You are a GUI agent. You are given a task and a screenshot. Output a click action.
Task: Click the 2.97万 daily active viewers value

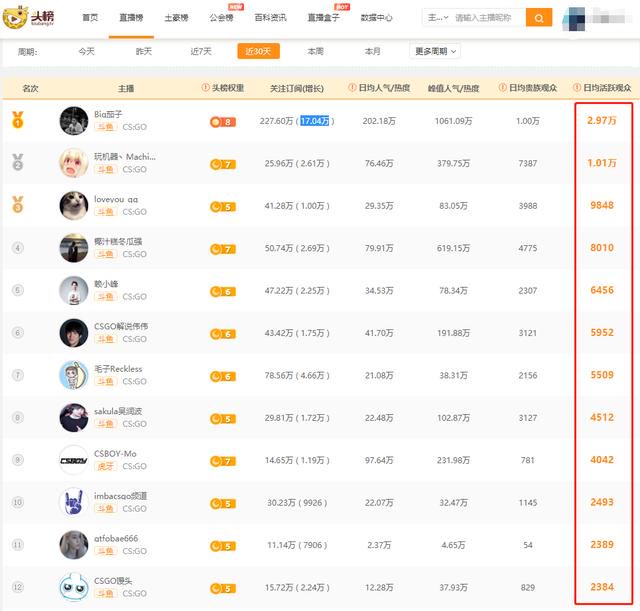(602, 120)
